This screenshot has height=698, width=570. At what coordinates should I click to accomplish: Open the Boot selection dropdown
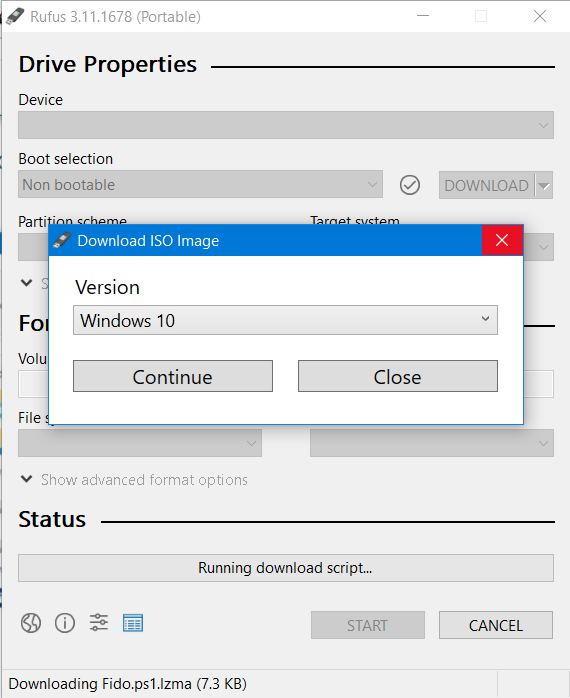200,184
